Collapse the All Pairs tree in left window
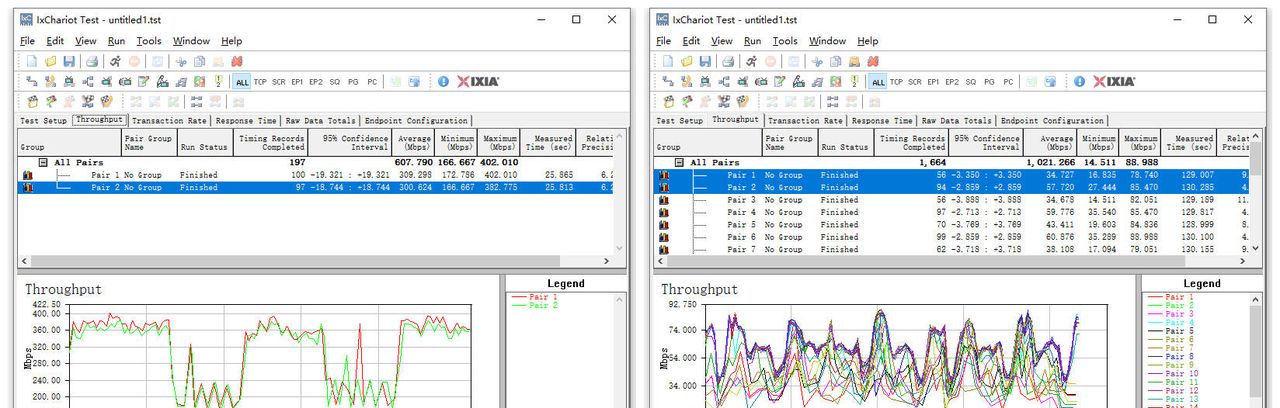Viewport: 1280px width, 408px height. 43,162
